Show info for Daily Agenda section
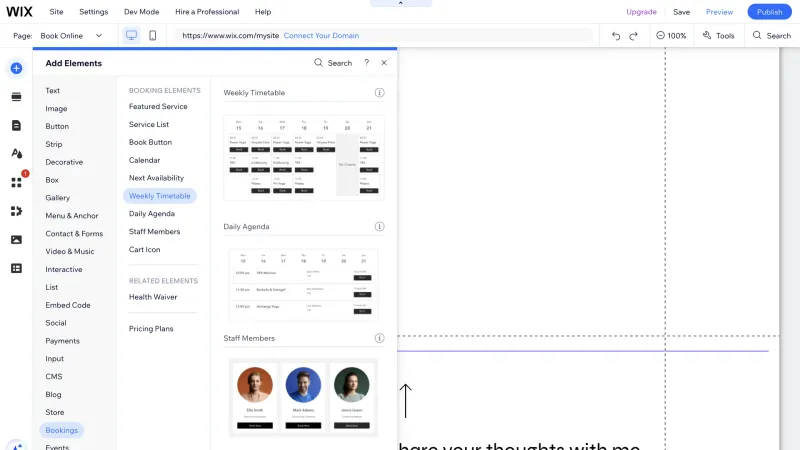 379,227
